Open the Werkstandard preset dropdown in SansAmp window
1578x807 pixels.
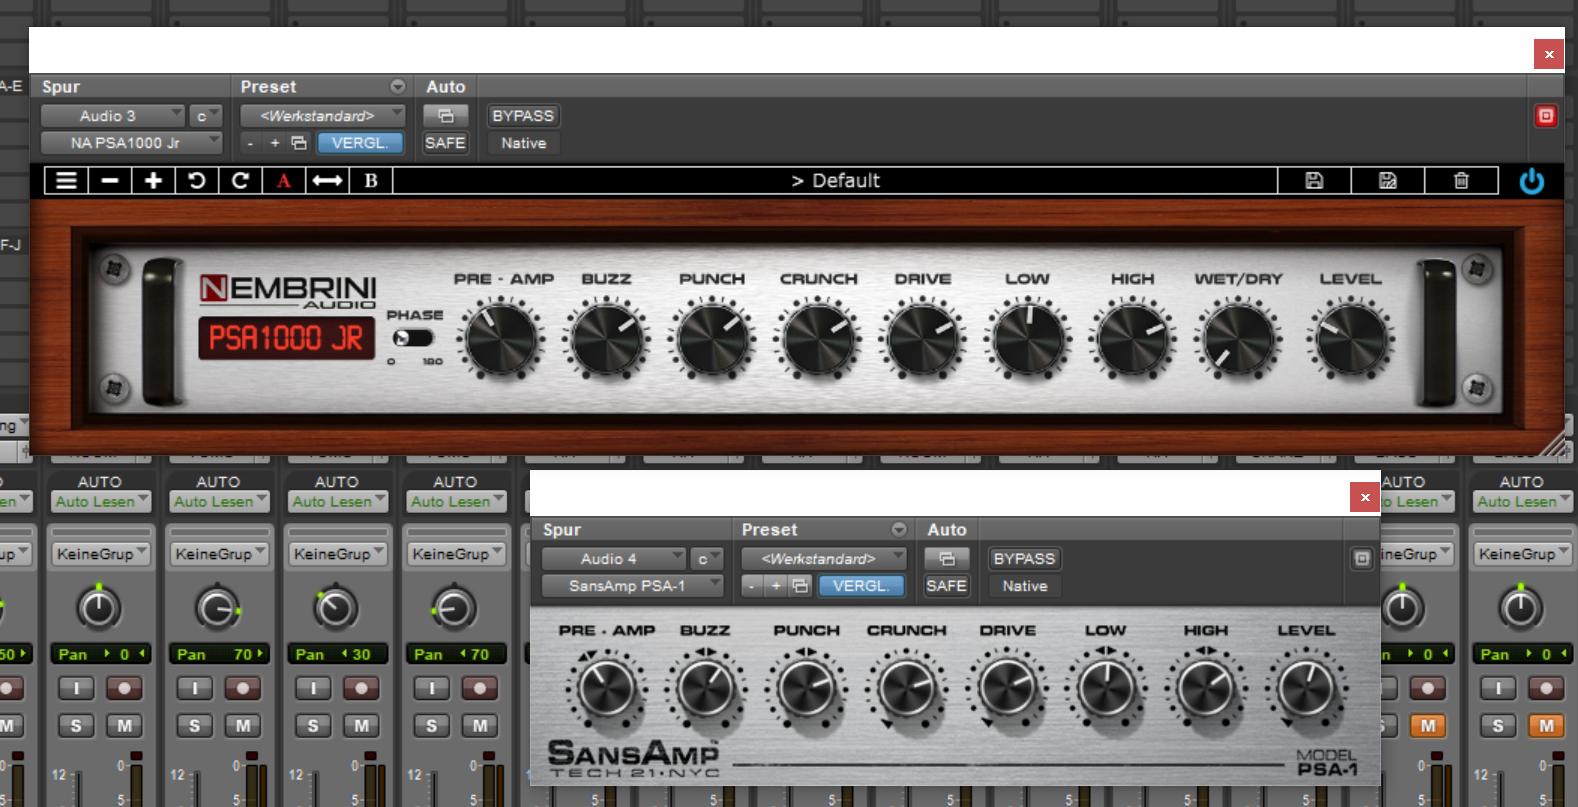[823, 559]
